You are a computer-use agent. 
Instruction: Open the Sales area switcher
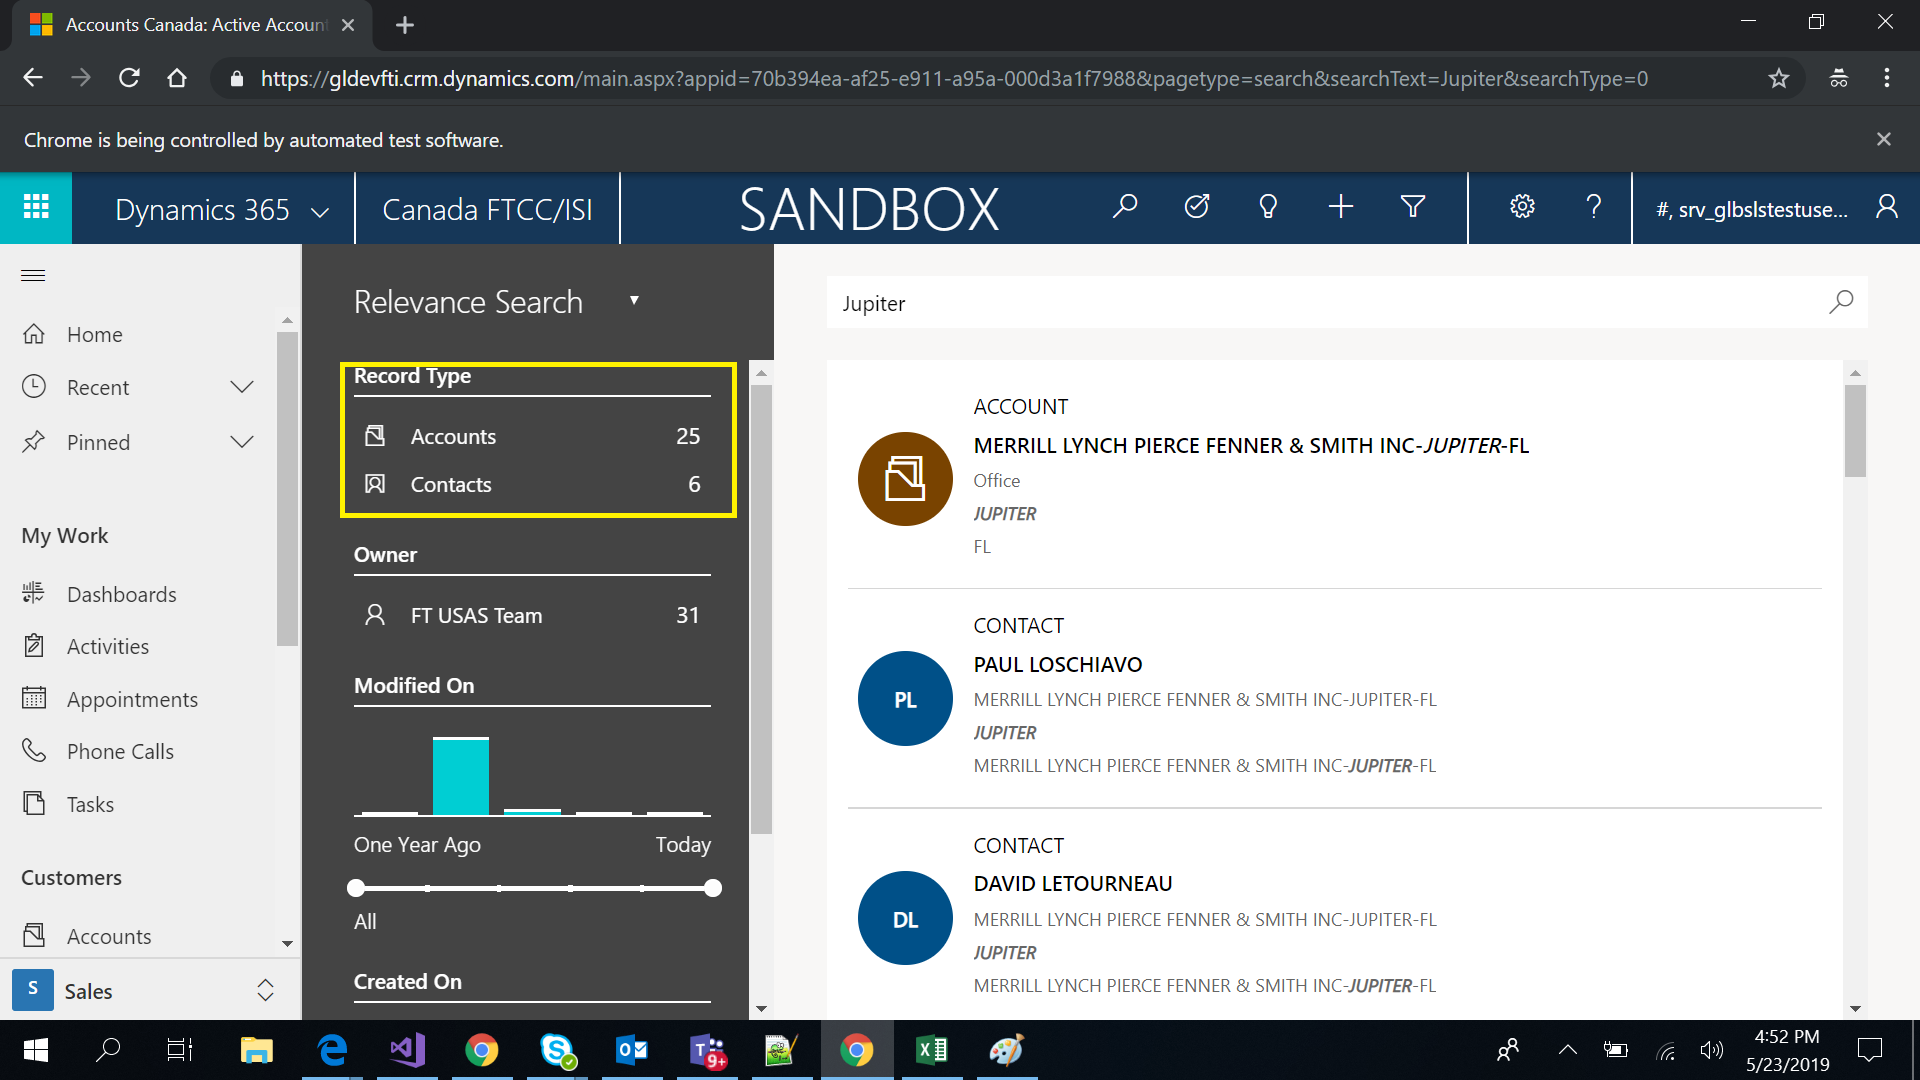[265, 990]
